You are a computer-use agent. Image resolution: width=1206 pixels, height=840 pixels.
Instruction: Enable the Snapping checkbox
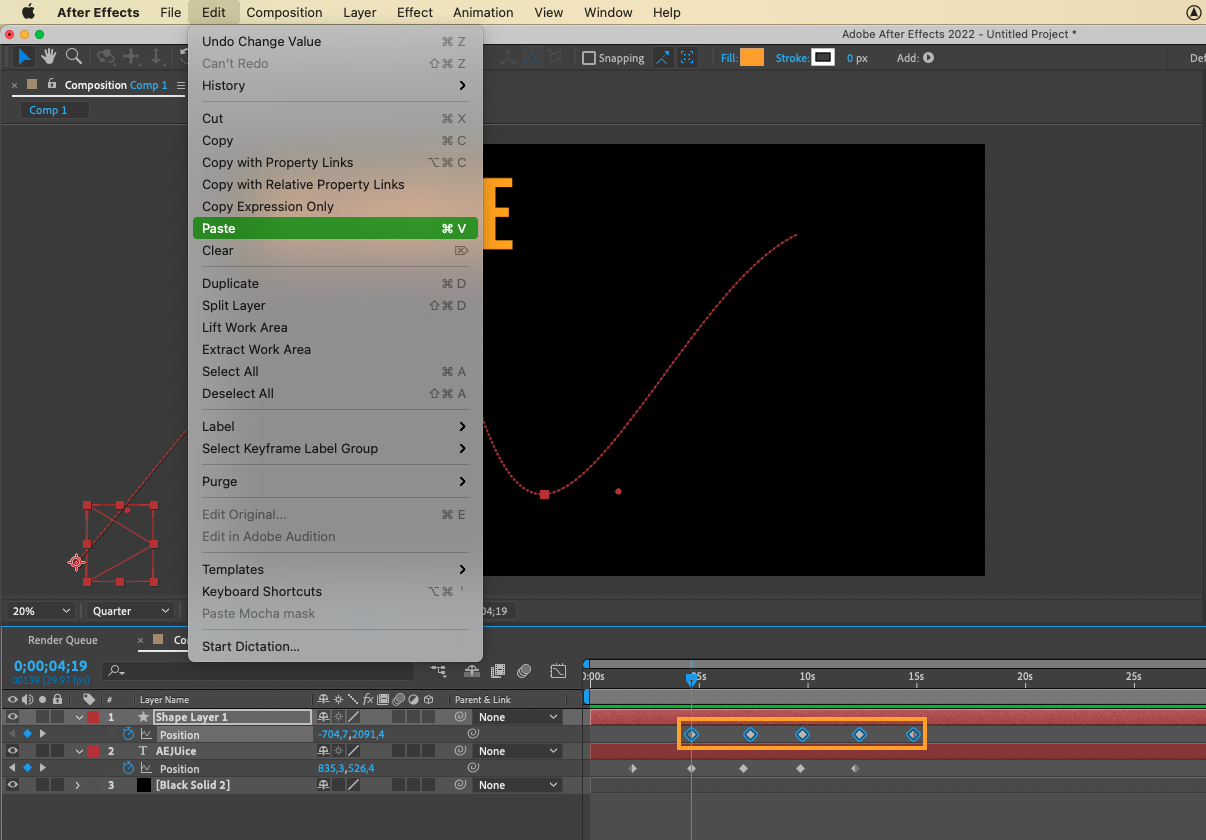589,58
